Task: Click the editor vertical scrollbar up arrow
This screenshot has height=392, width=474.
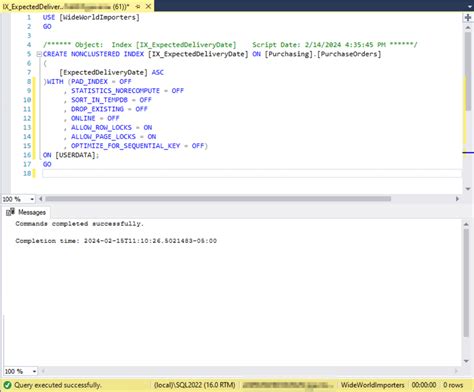Action: tap(468, 28)
